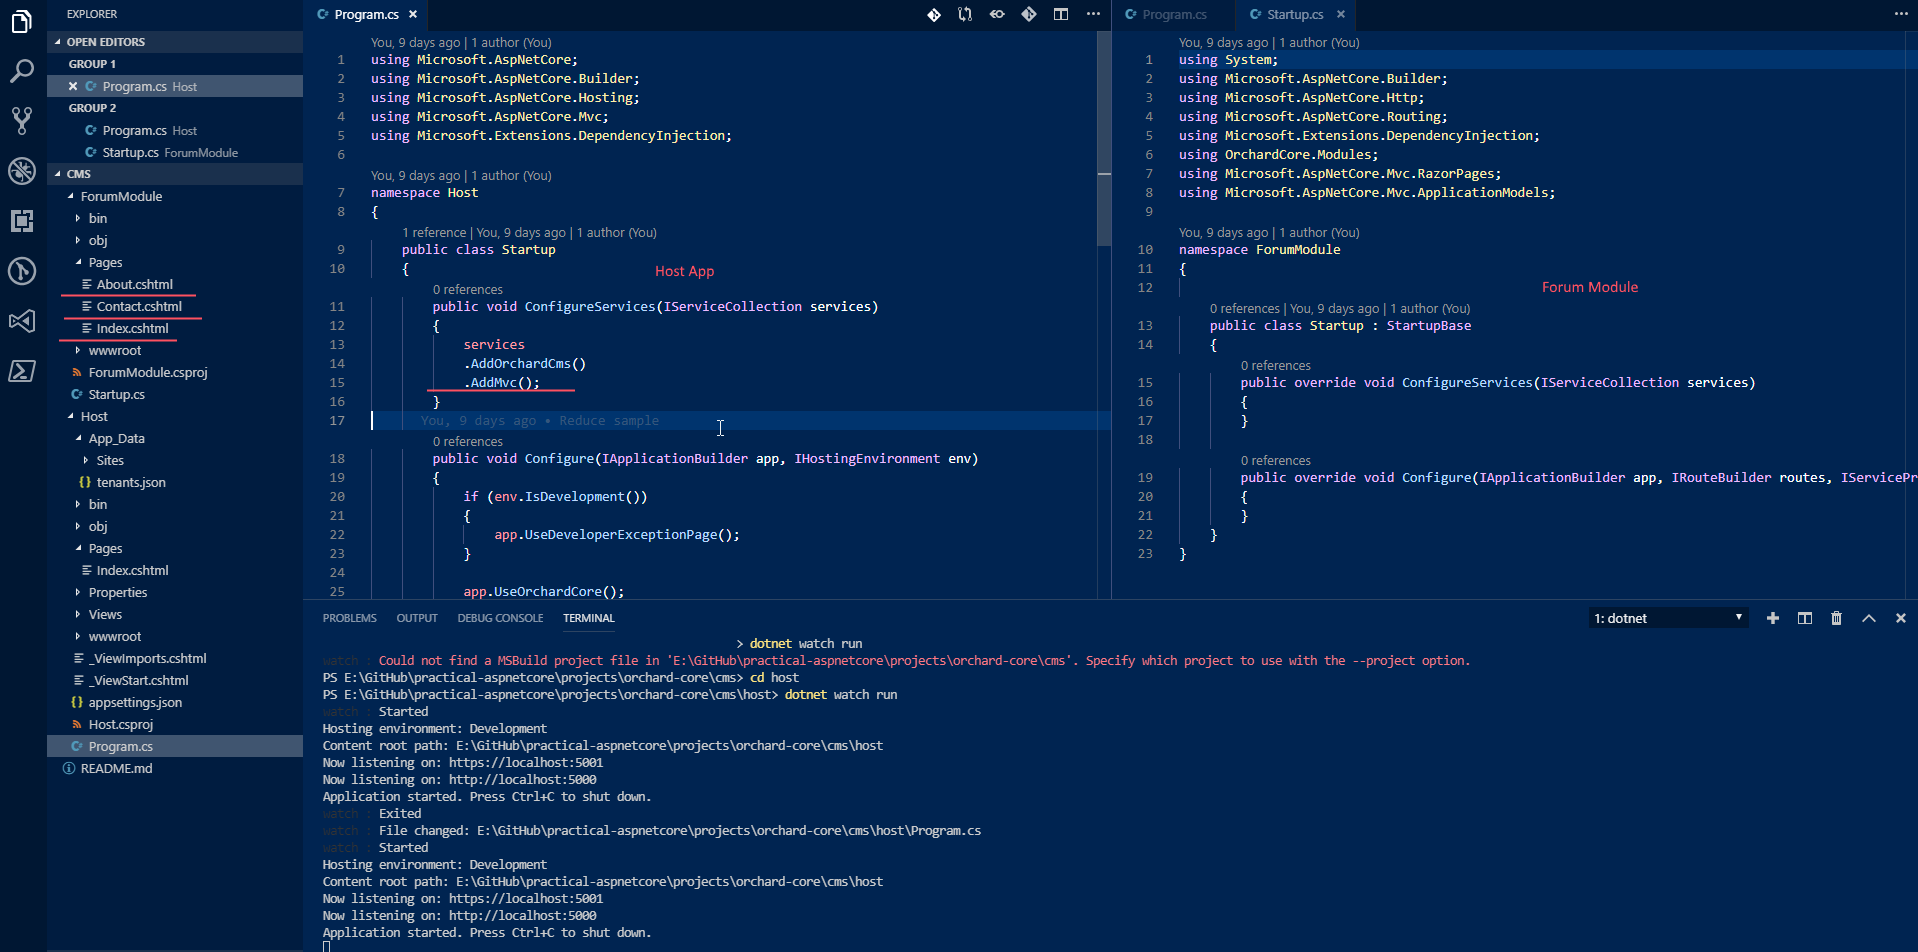Open more actions menu for left editor group
Viewport: 1918px width, 952px height.
click(1093, 14)
